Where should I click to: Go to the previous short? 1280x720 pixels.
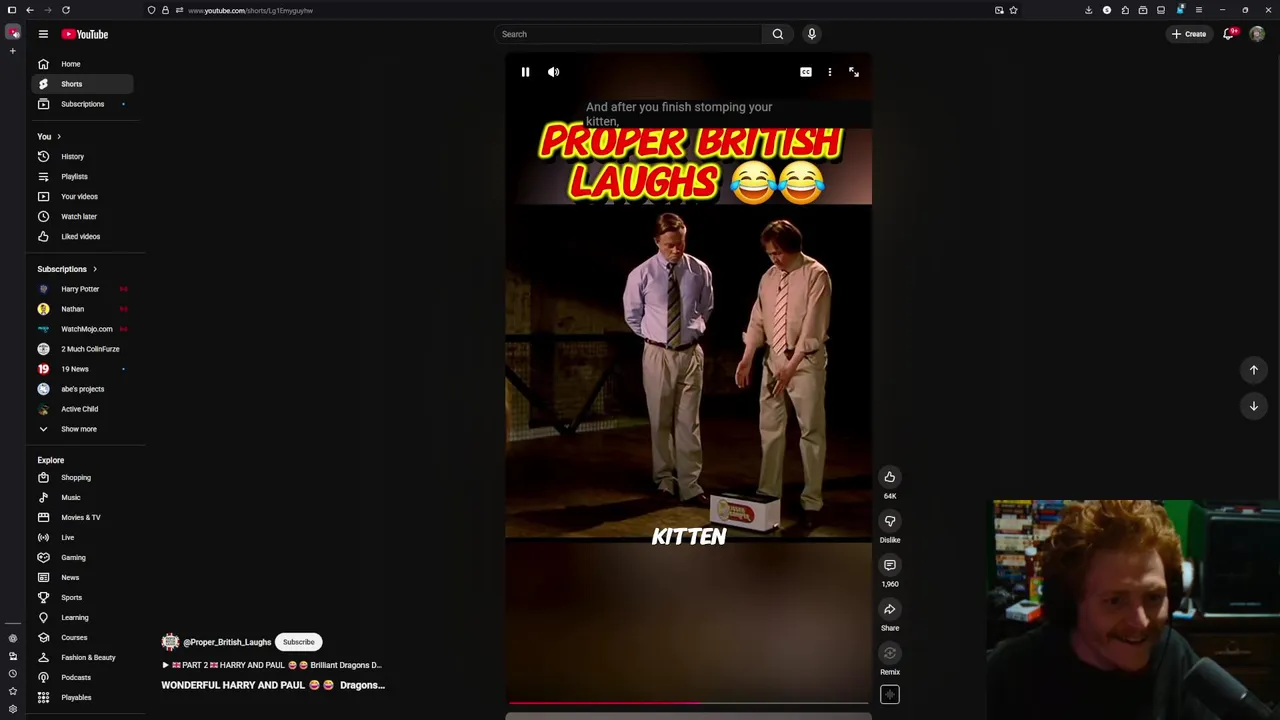coord(1253,370)
